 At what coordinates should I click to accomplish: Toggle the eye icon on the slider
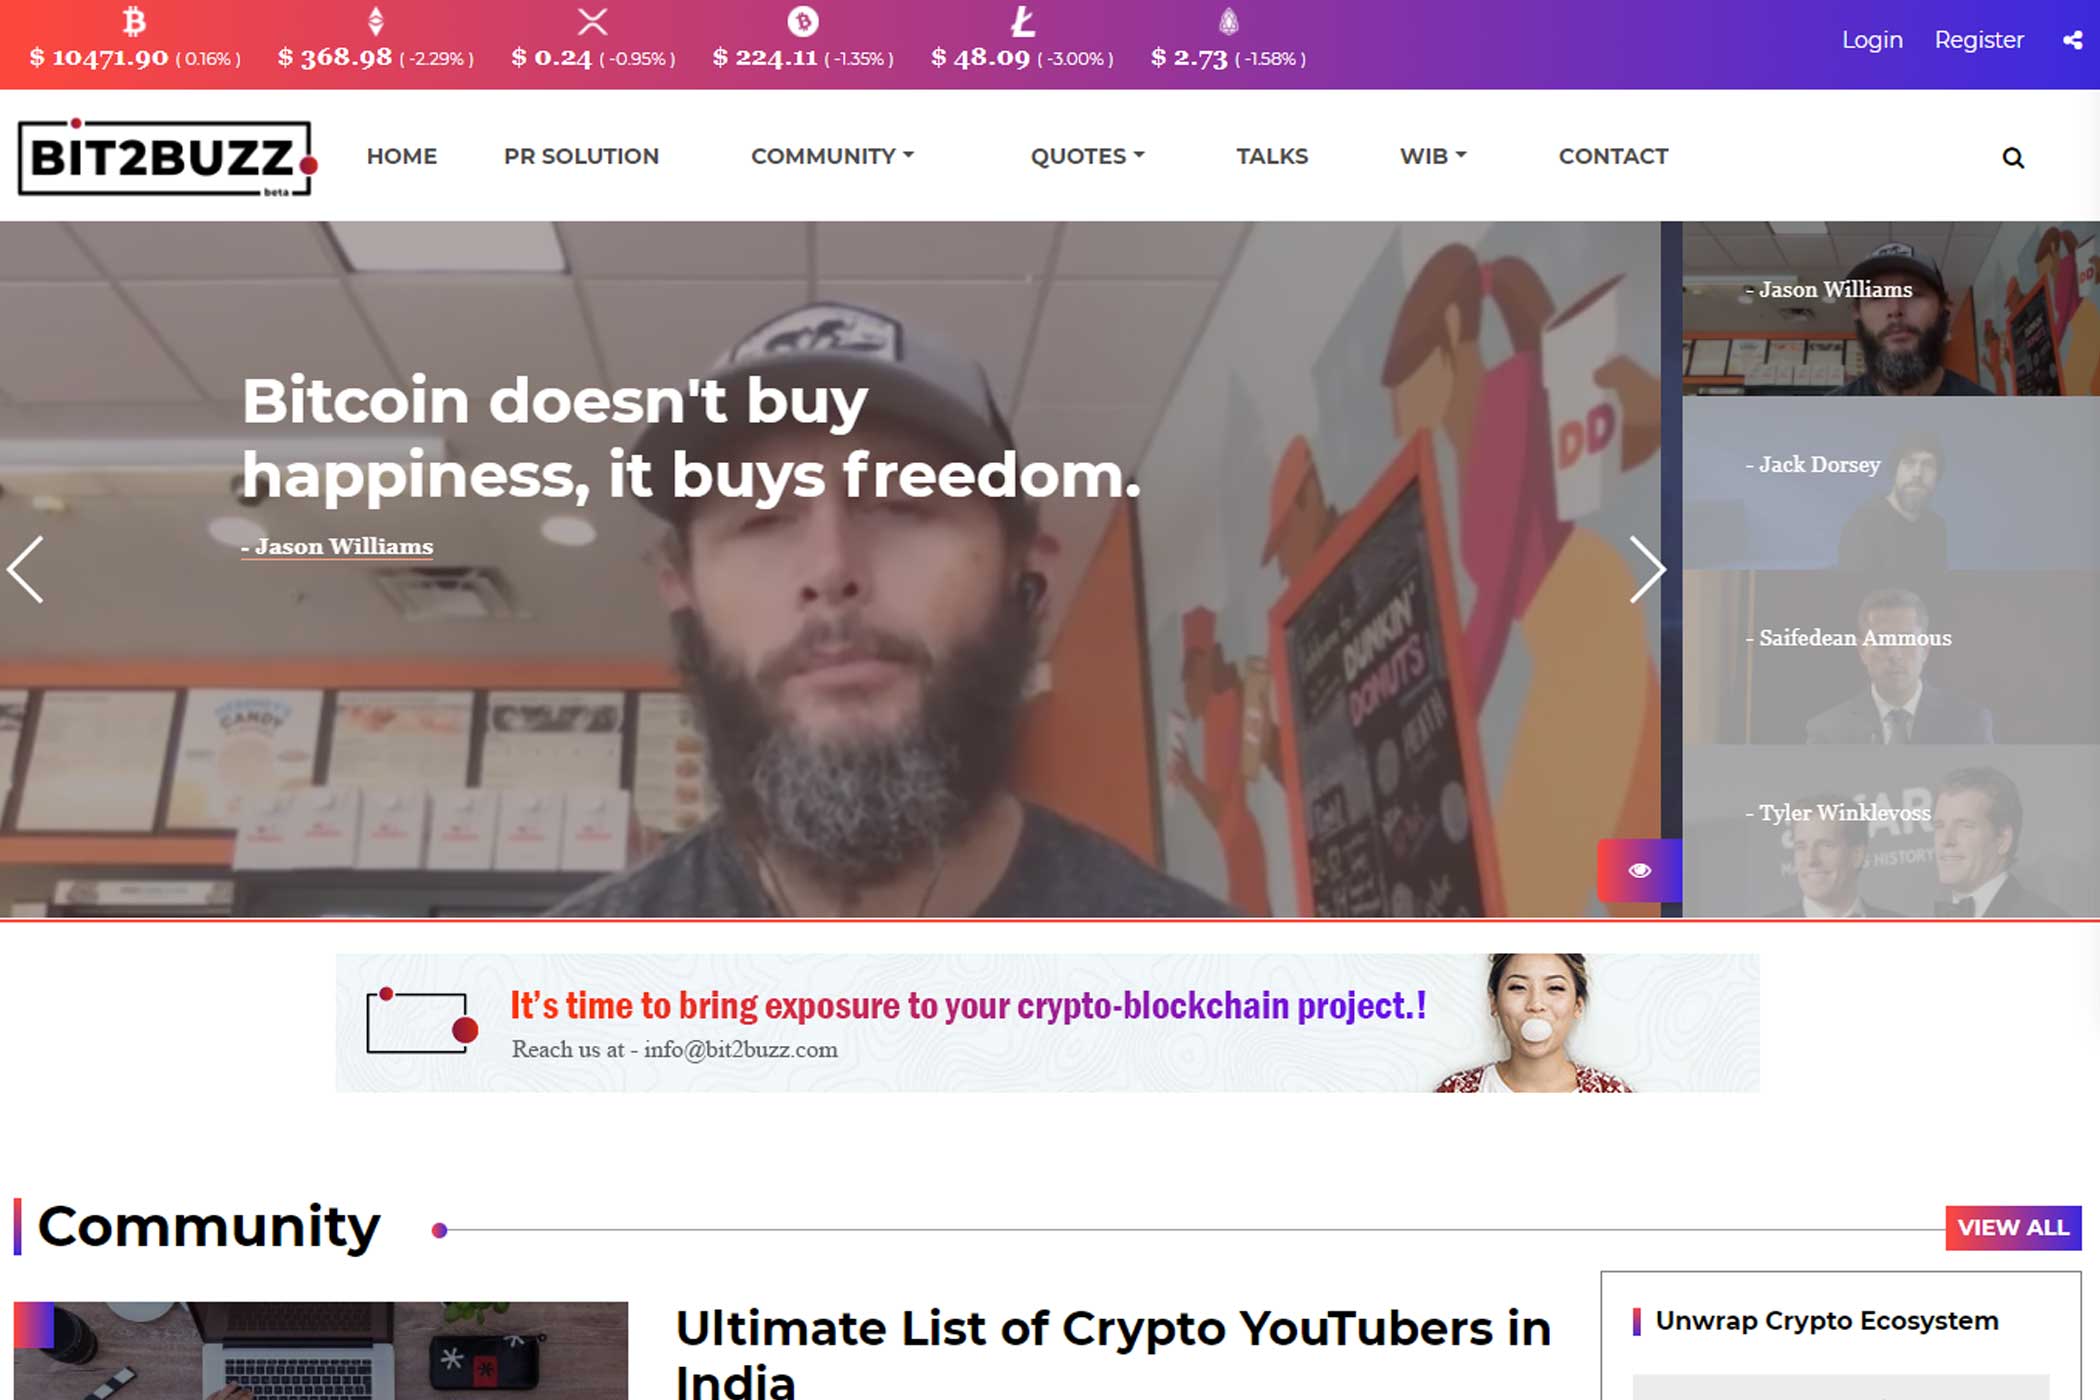click(1639, 870)
